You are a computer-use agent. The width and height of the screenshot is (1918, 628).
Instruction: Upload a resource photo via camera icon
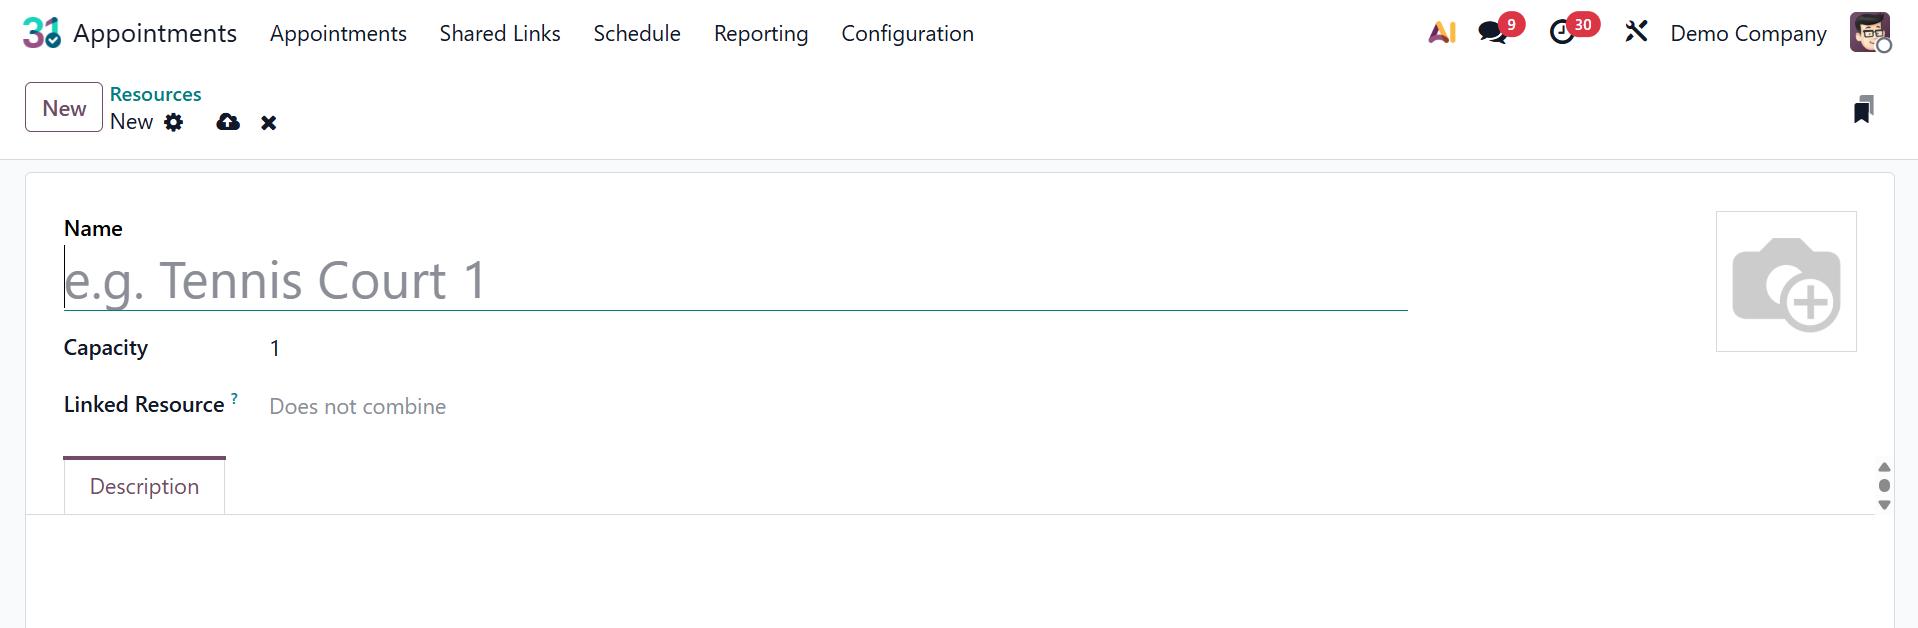click(x=1787, y=281)
